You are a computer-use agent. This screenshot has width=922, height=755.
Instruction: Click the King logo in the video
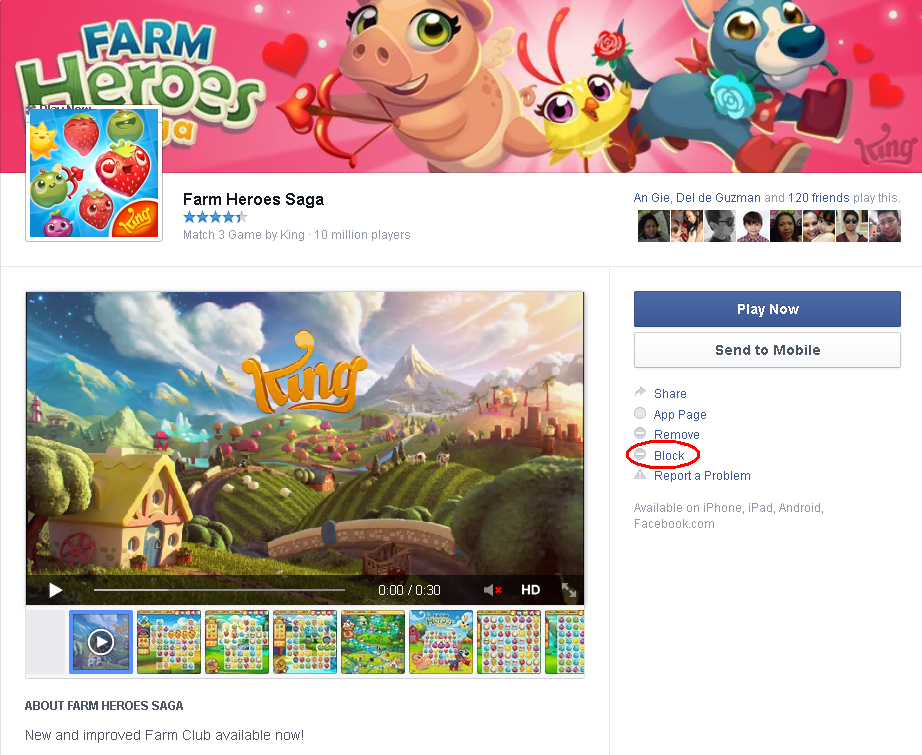(x=304, y=373)
